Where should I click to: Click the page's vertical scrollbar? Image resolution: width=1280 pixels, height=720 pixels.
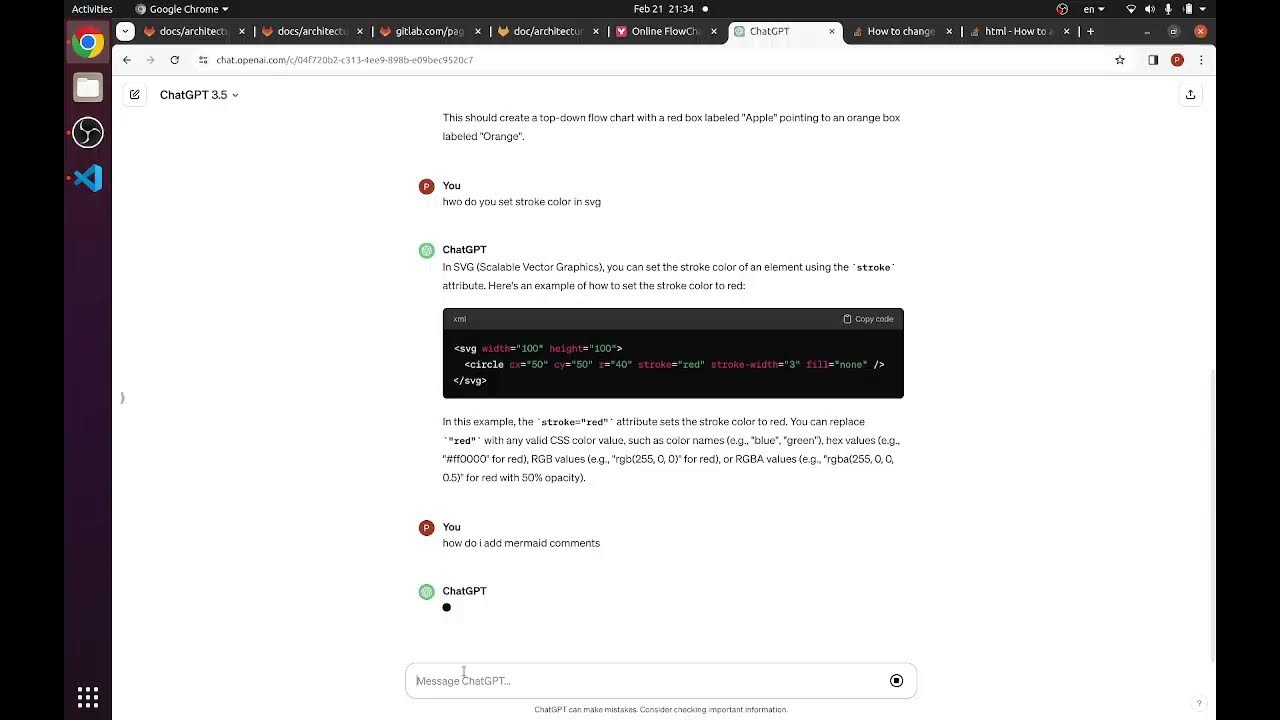(x=1211, y=515)
